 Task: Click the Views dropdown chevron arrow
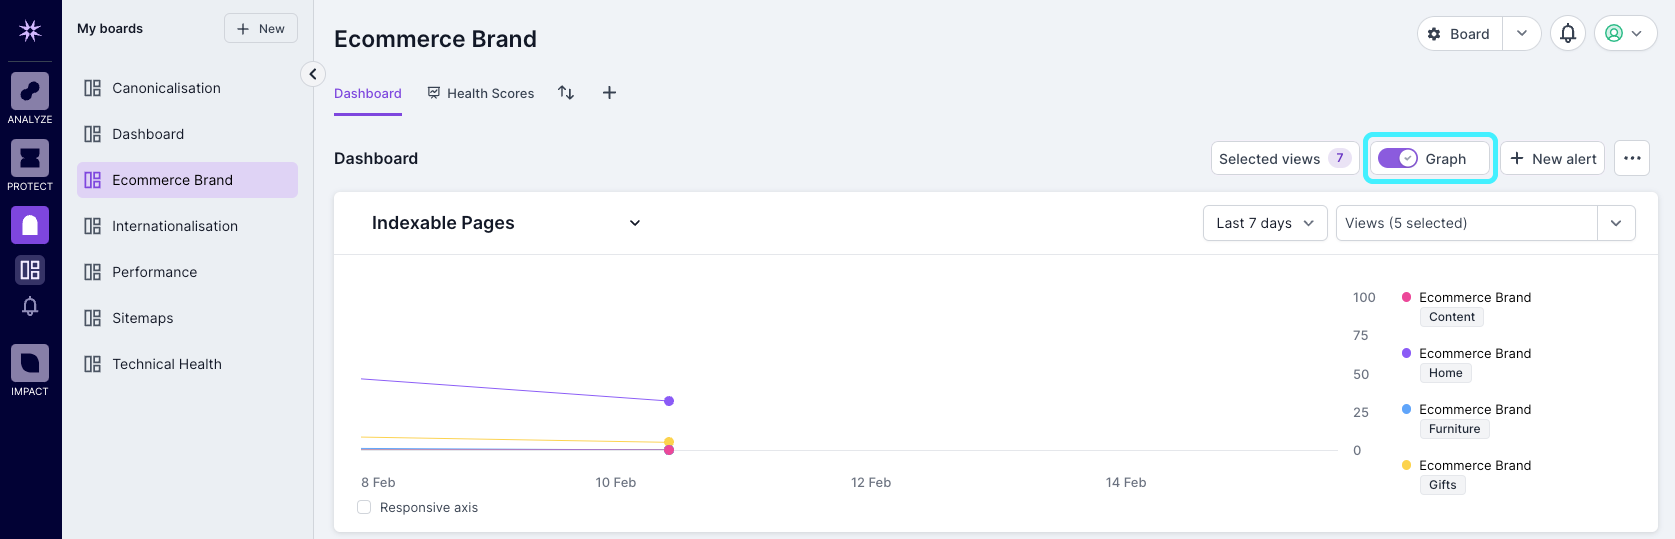click(x=1616, y=223)
